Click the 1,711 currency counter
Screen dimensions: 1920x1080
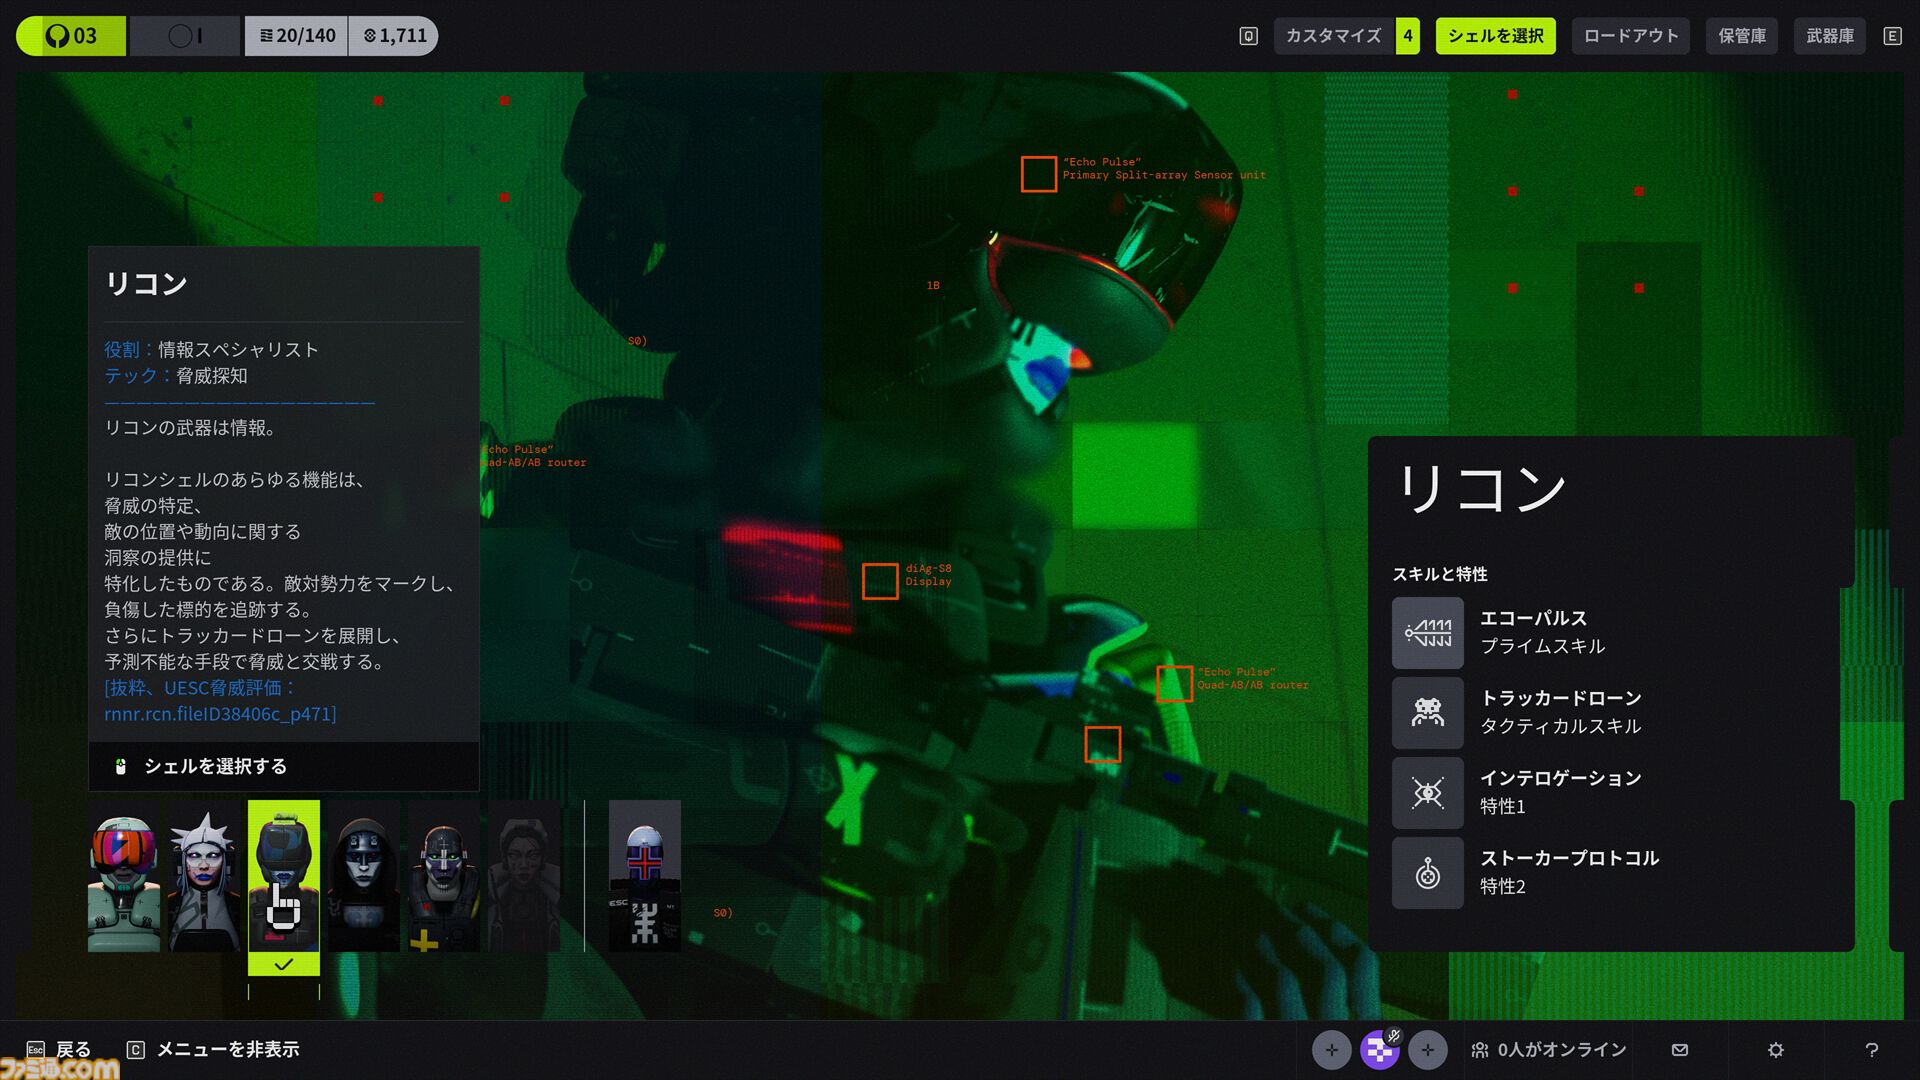tap(394, 36)
